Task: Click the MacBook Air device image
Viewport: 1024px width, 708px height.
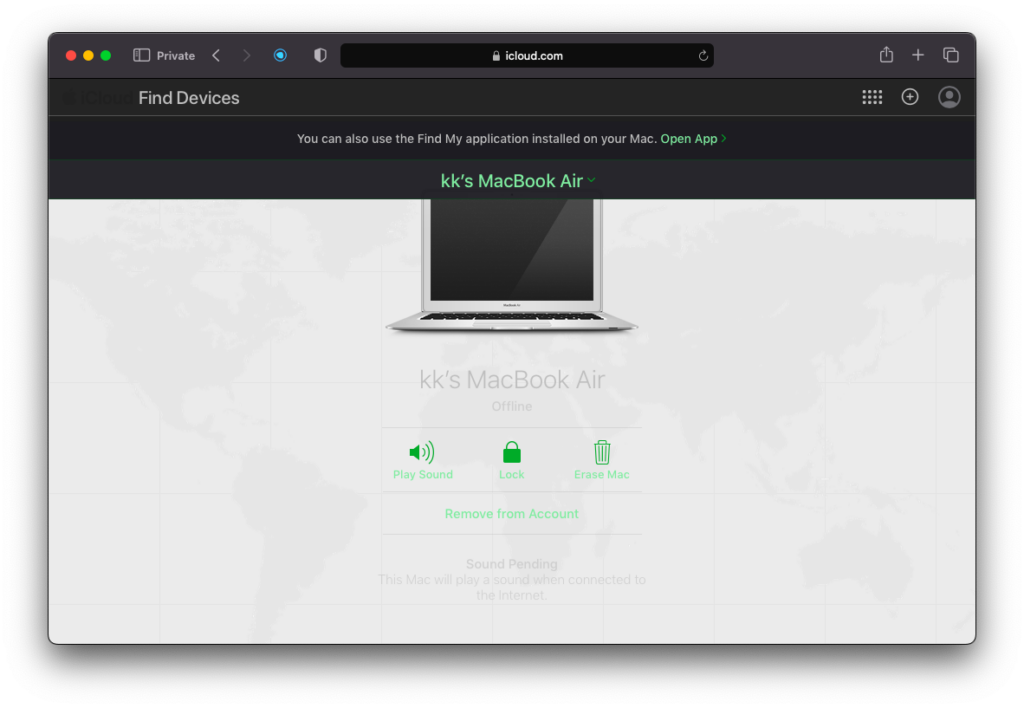Action: [511, 265]
